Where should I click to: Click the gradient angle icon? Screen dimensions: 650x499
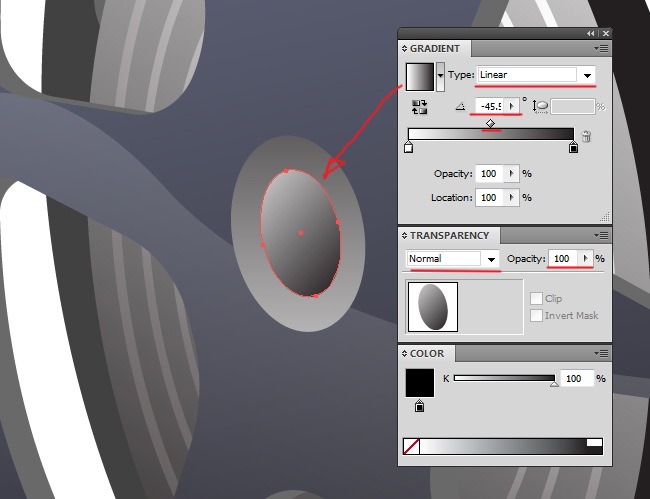point(460,107)
